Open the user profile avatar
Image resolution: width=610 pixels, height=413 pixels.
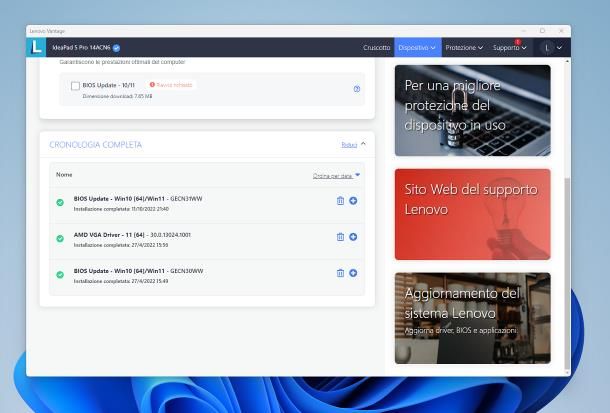547,47
